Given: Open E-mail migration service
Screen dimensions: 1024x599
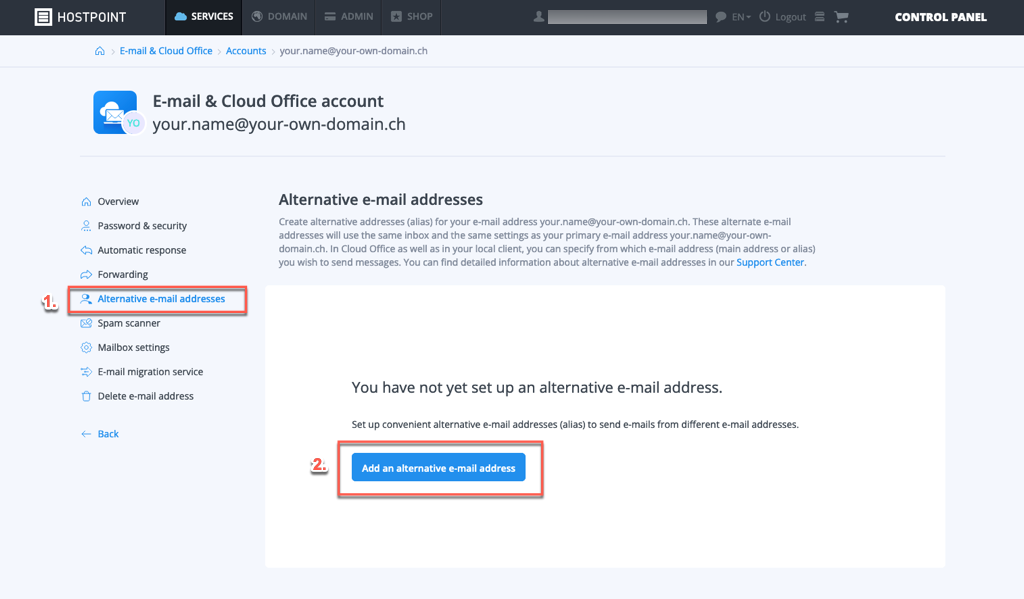Looking at the screenshot, I should (150, 372).
